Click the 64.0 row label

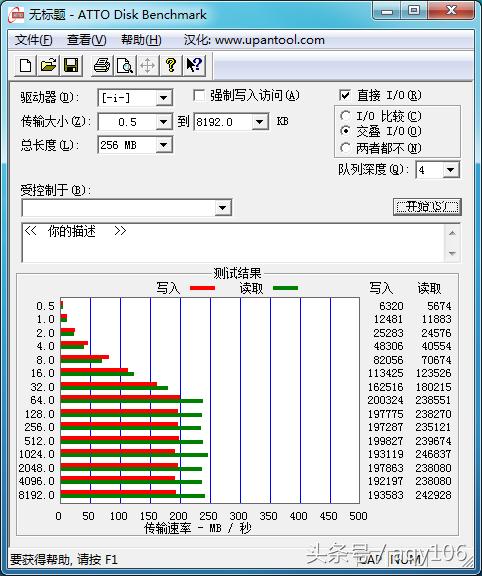click(43, 400)
